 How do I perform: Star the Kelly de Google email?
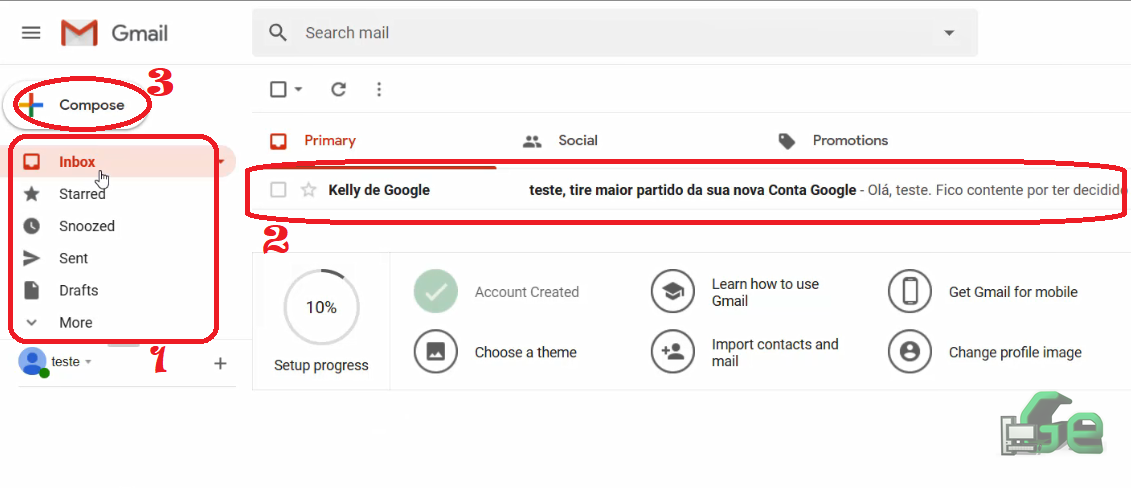pyautogui.click(x=308, y=190)
